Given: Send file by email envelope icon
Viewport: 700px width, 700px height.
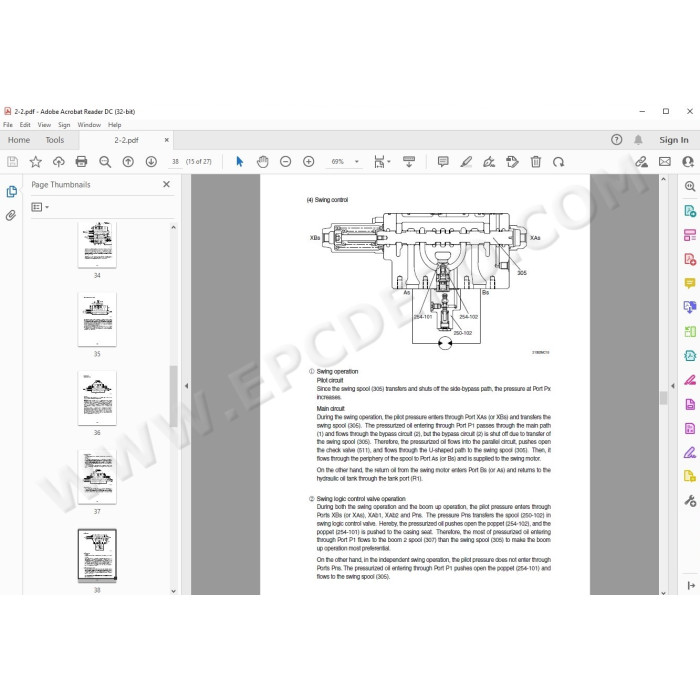Looking at the screenshot, I should click(x=665, y=162).
